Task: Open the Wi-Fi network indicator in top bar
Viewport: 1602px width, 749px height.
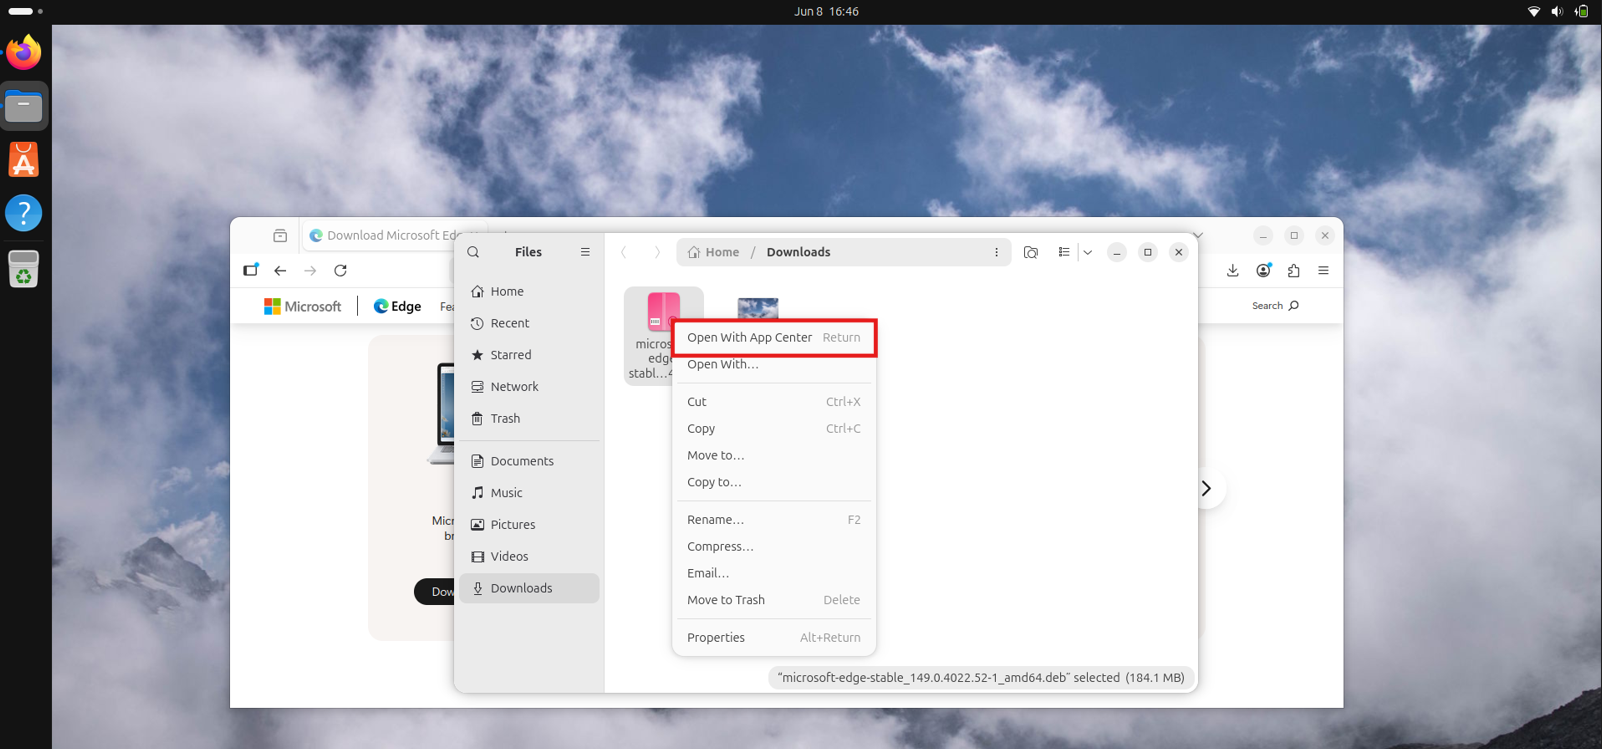Action: pyautogui.click(x=1534, y=12)
